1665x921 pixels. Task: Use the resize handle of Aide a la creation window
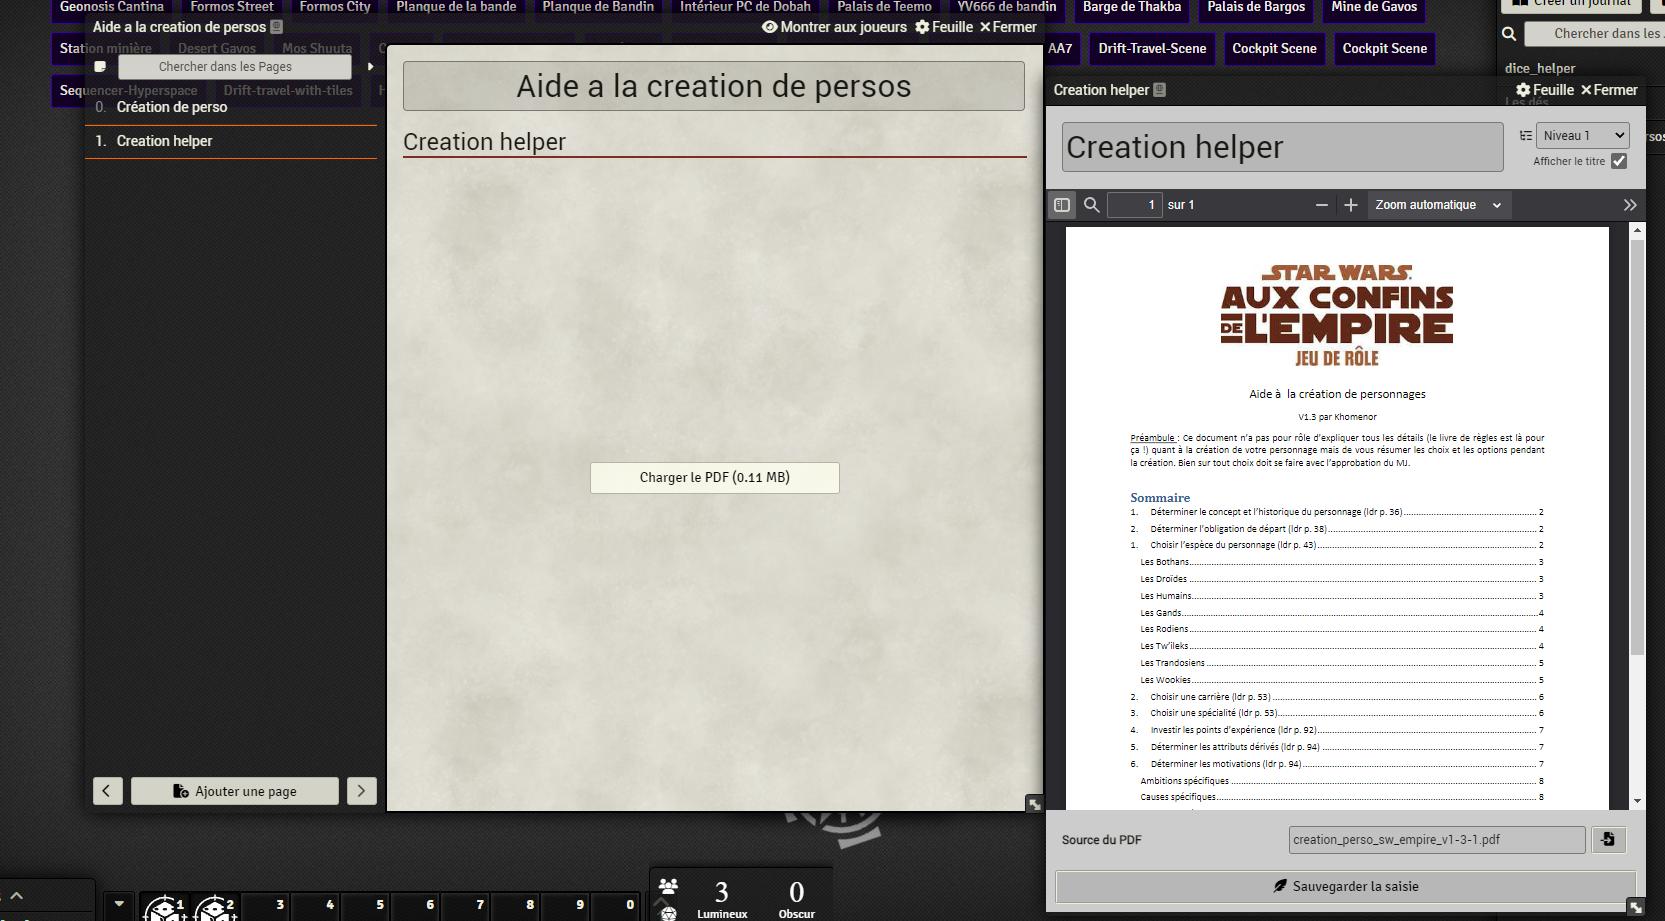coord(1035,804)
